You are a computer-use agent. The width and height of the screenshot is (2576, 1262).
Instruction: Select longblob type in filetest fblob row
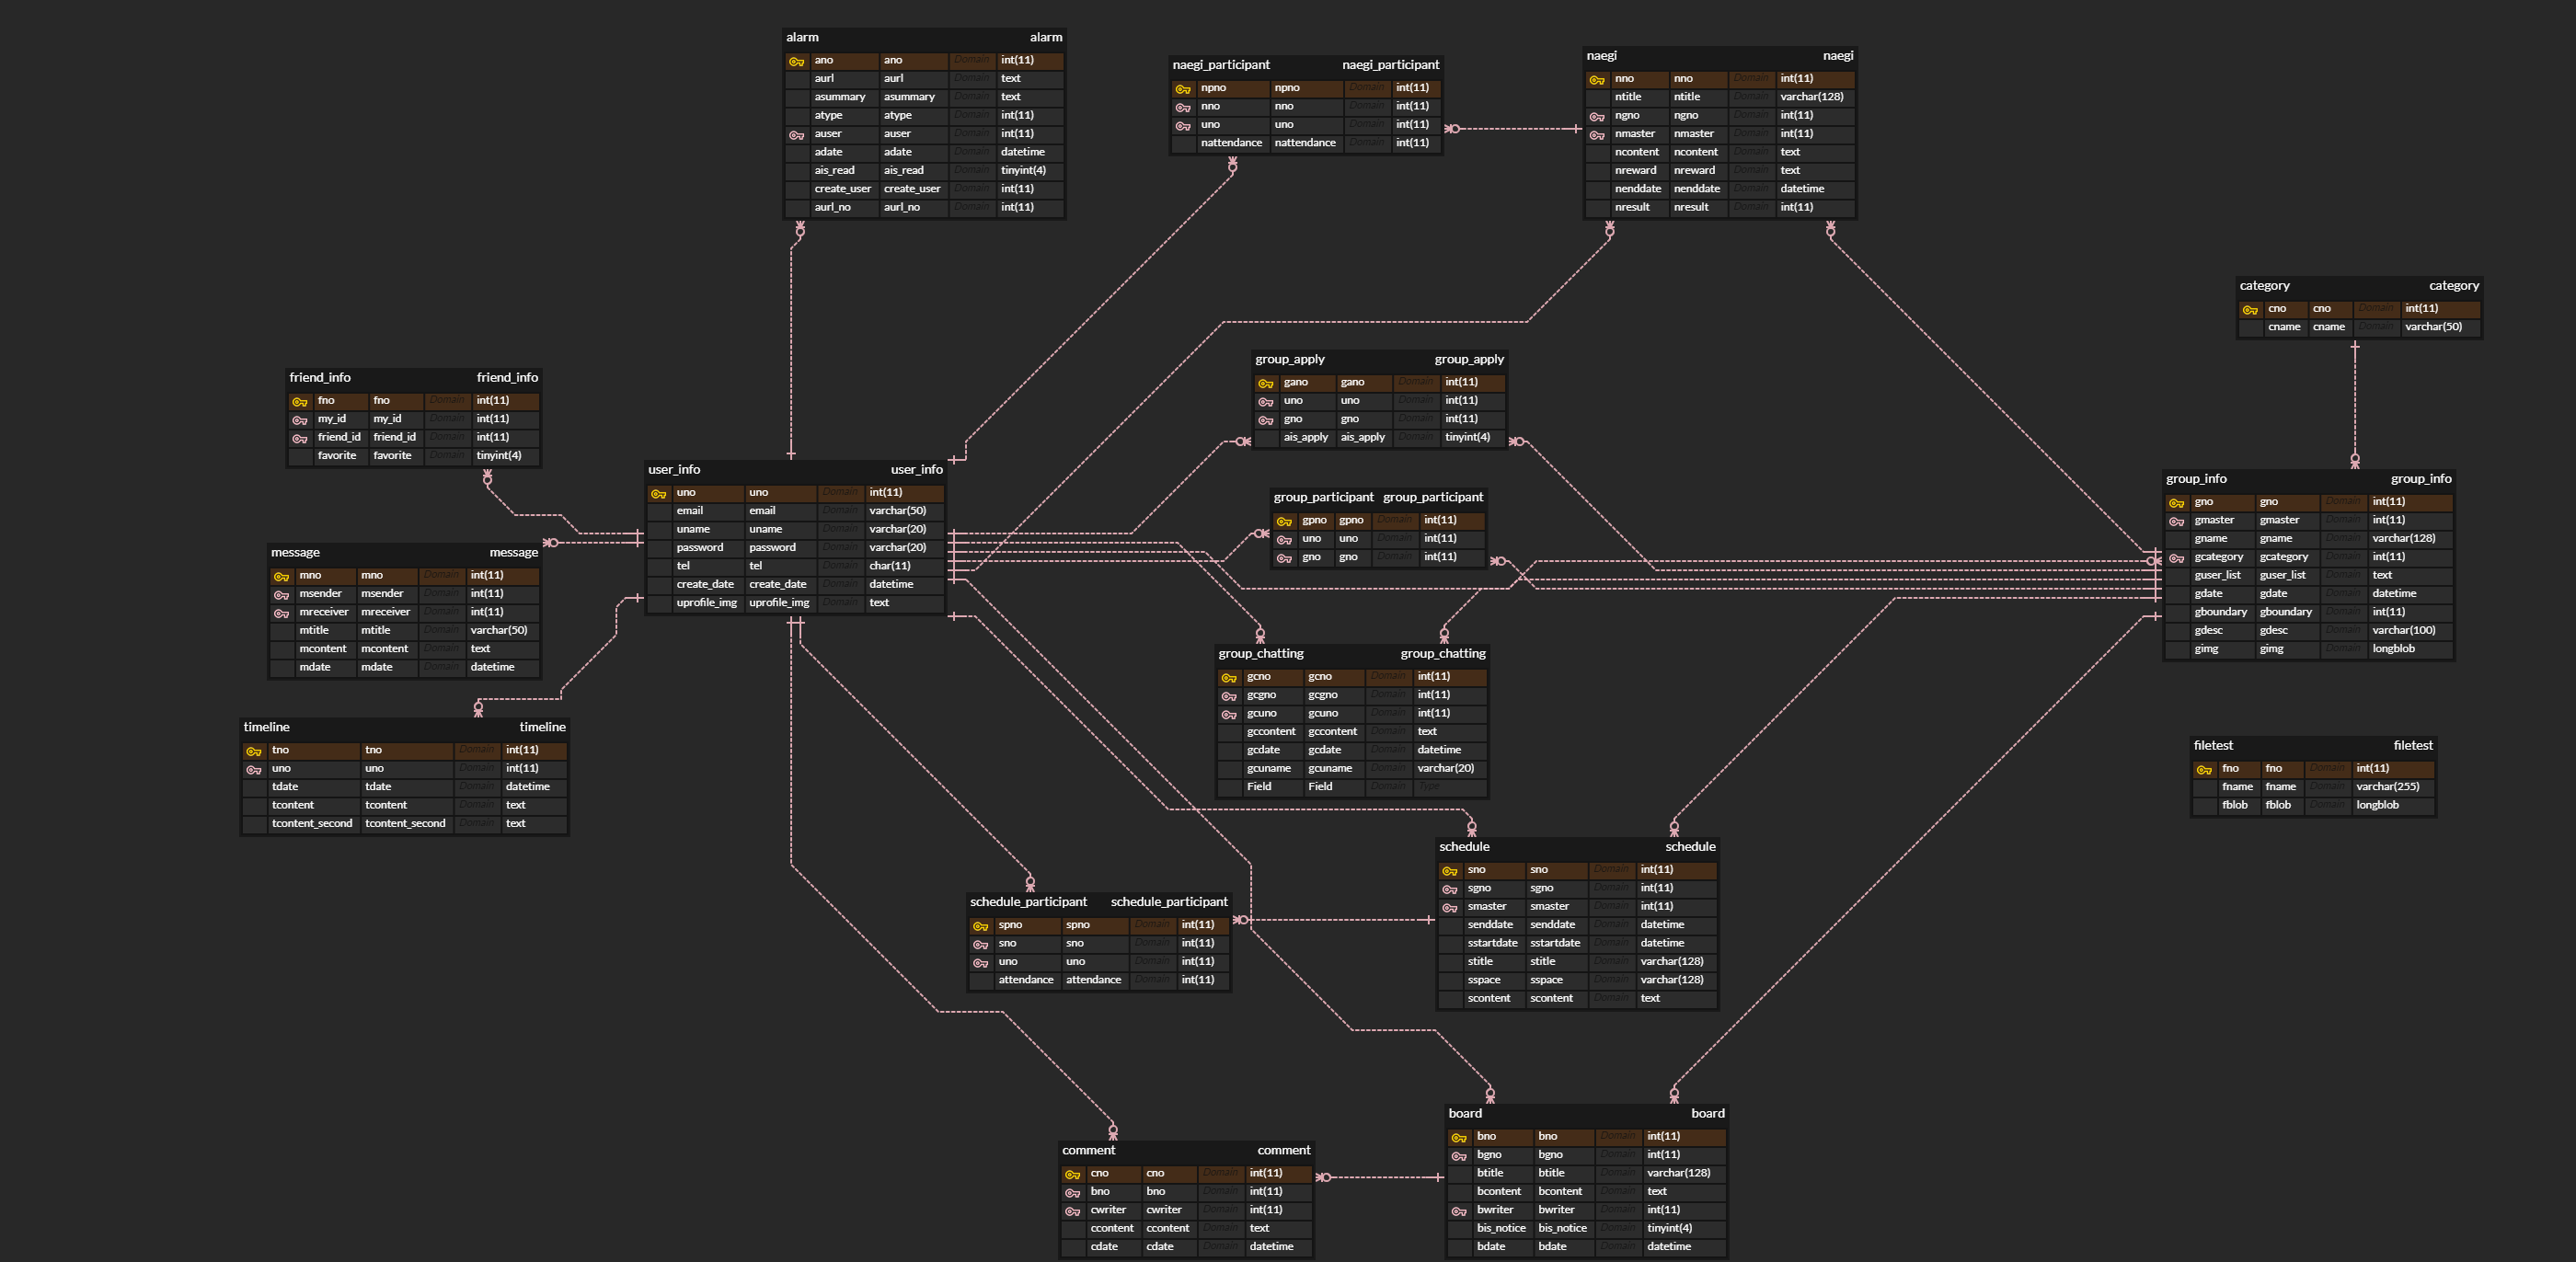tap(2377, 805)
